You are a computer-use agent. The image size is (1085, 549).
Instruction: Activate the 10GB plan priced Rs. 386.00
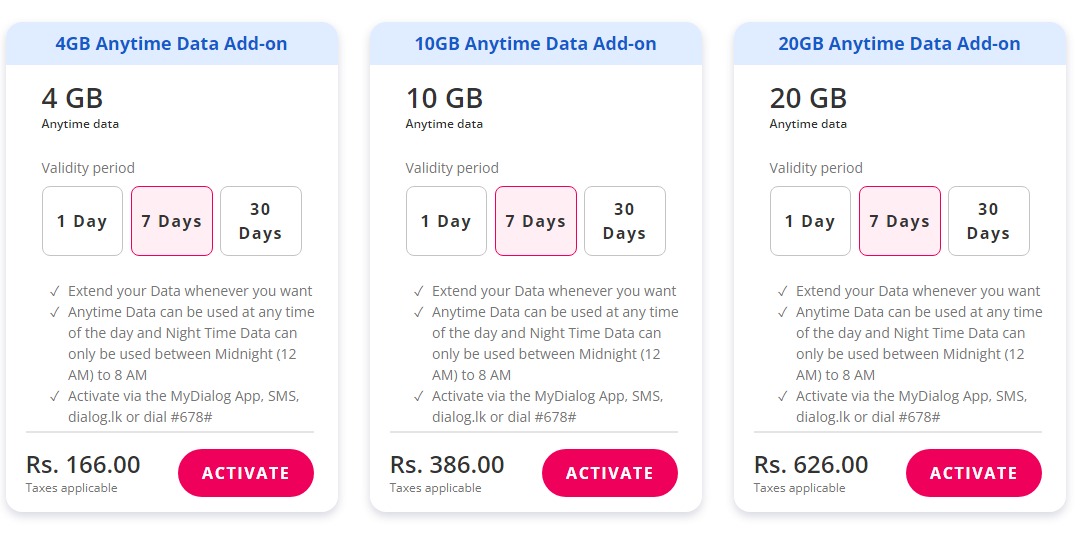click(610, 473)
